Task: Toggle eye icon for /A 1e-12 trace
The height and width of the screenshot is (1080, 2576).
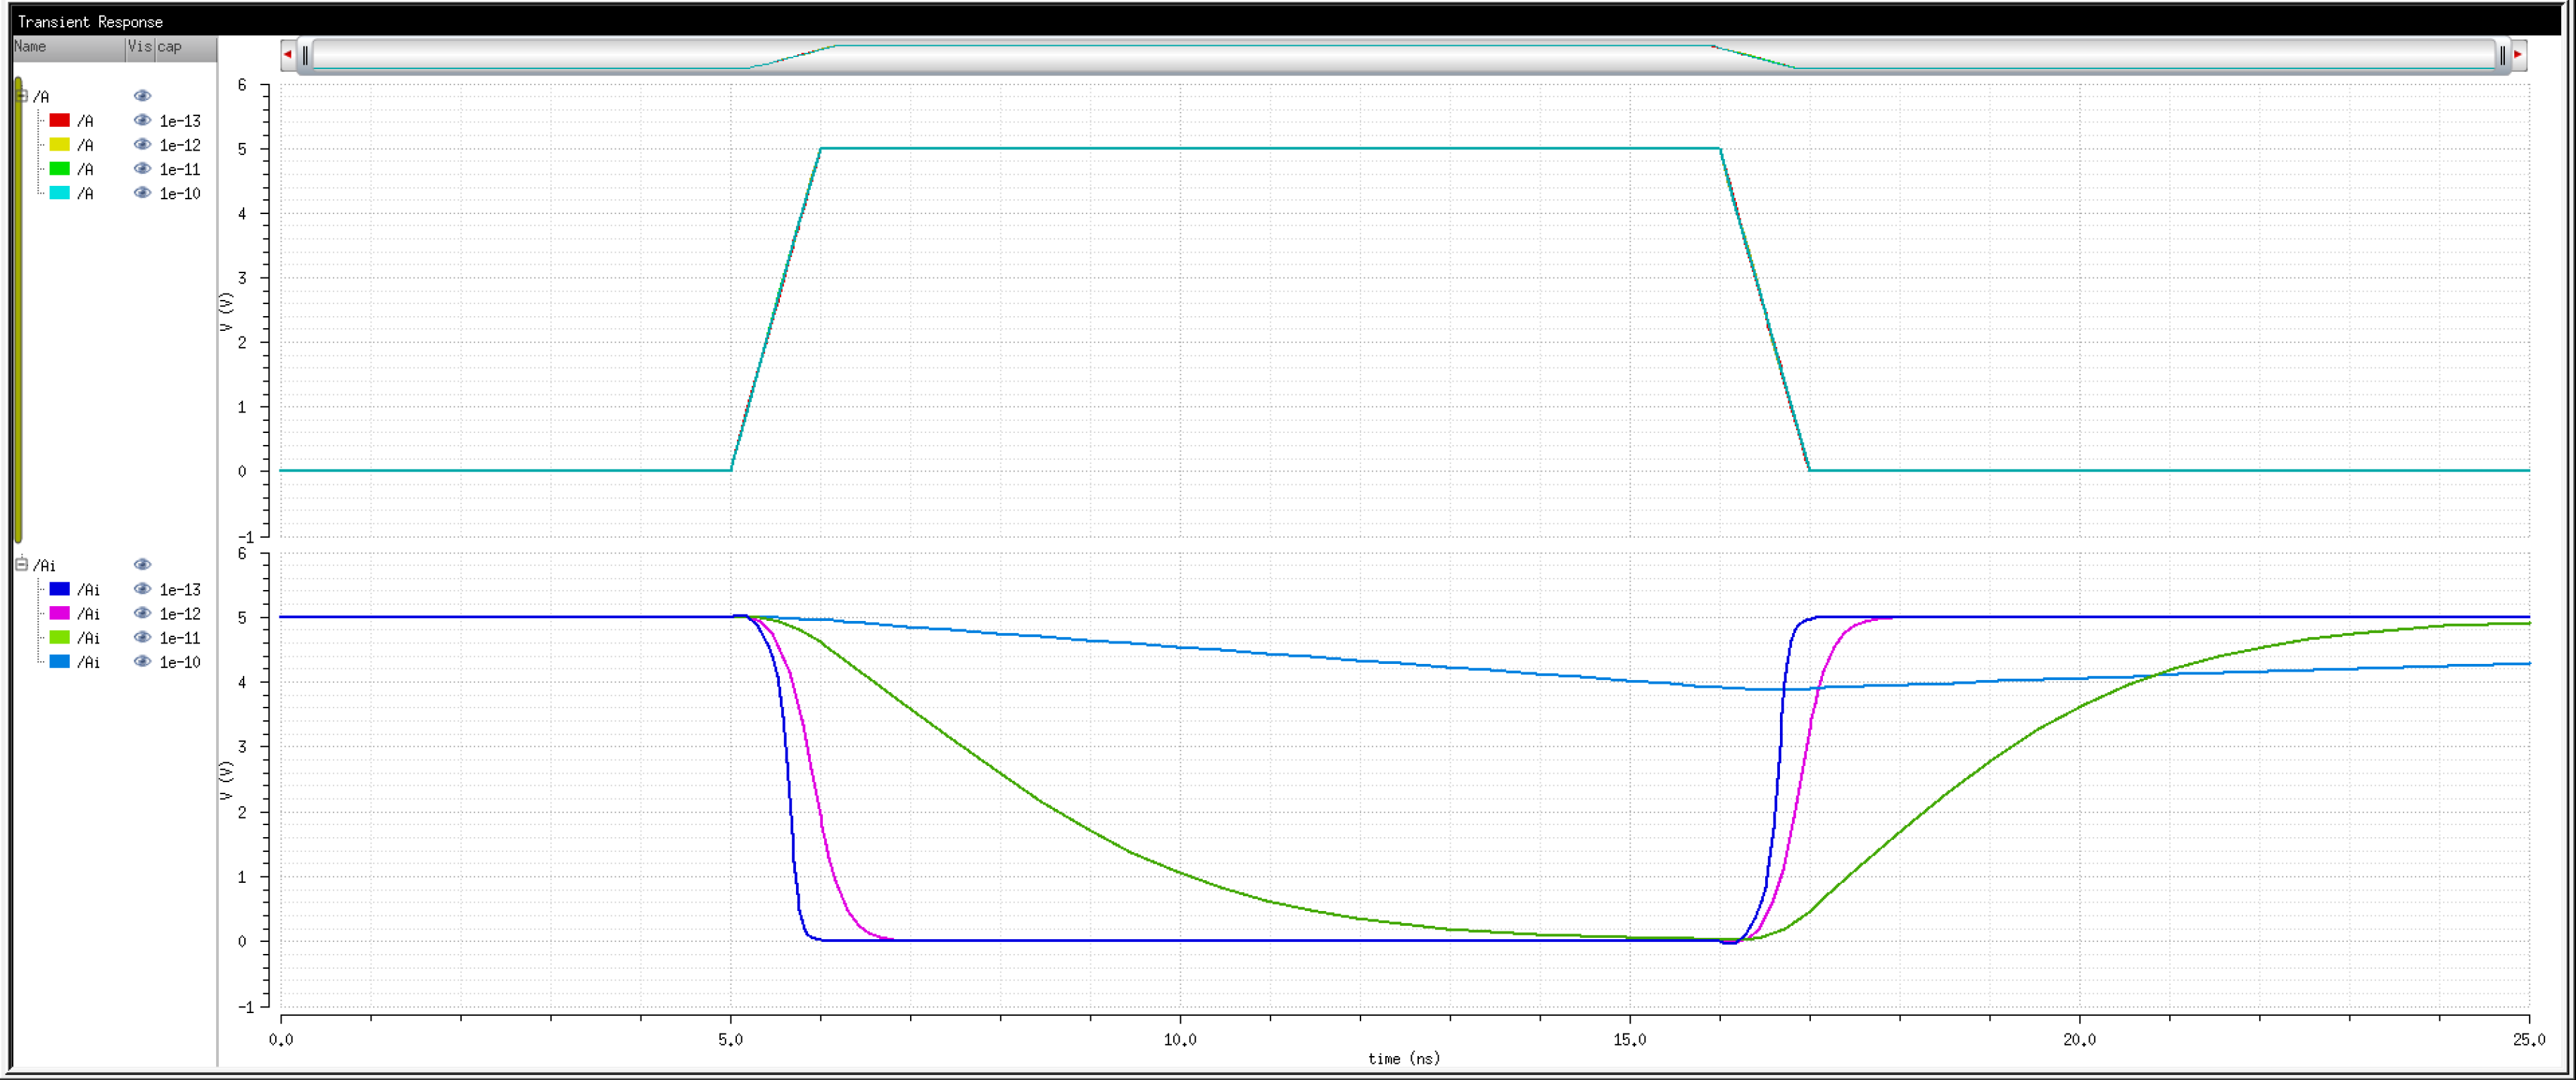Action: (x=142, y=145)
